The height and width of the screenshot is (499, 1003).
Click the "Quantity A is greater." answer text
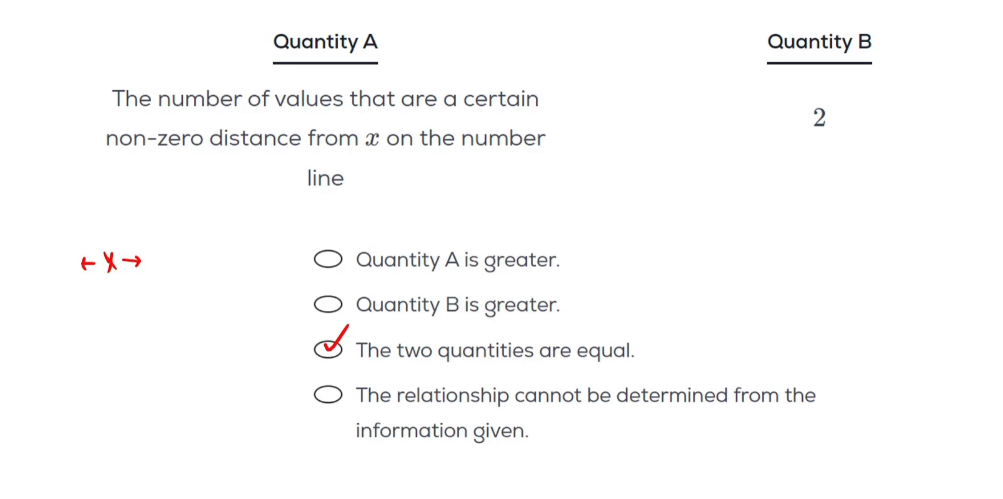(457, 260)
